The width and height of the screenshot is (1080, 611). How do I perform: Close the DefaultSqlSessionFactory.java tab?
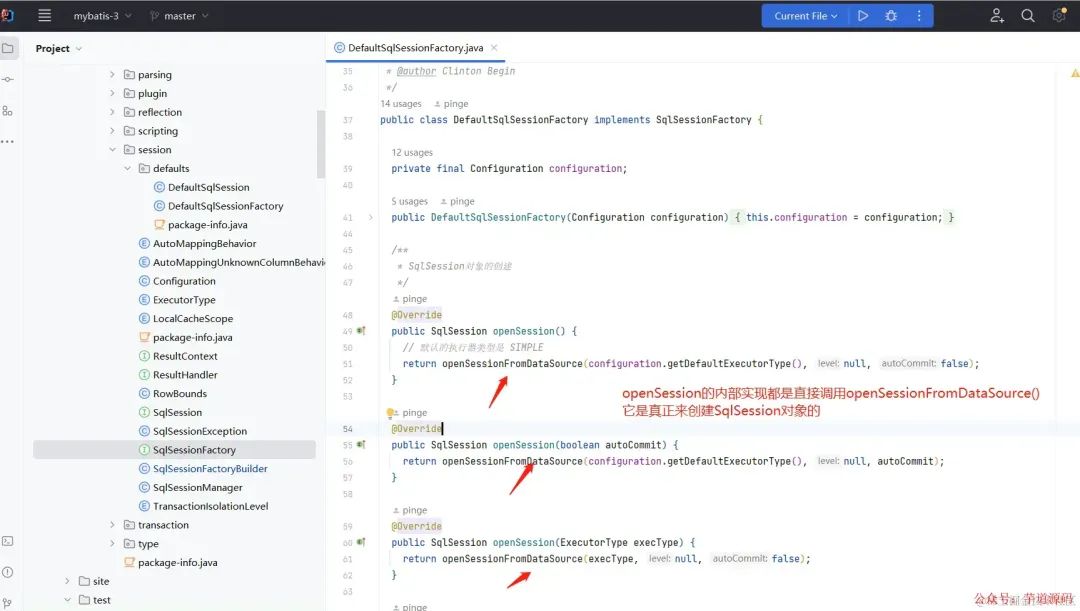coord(494,48)
